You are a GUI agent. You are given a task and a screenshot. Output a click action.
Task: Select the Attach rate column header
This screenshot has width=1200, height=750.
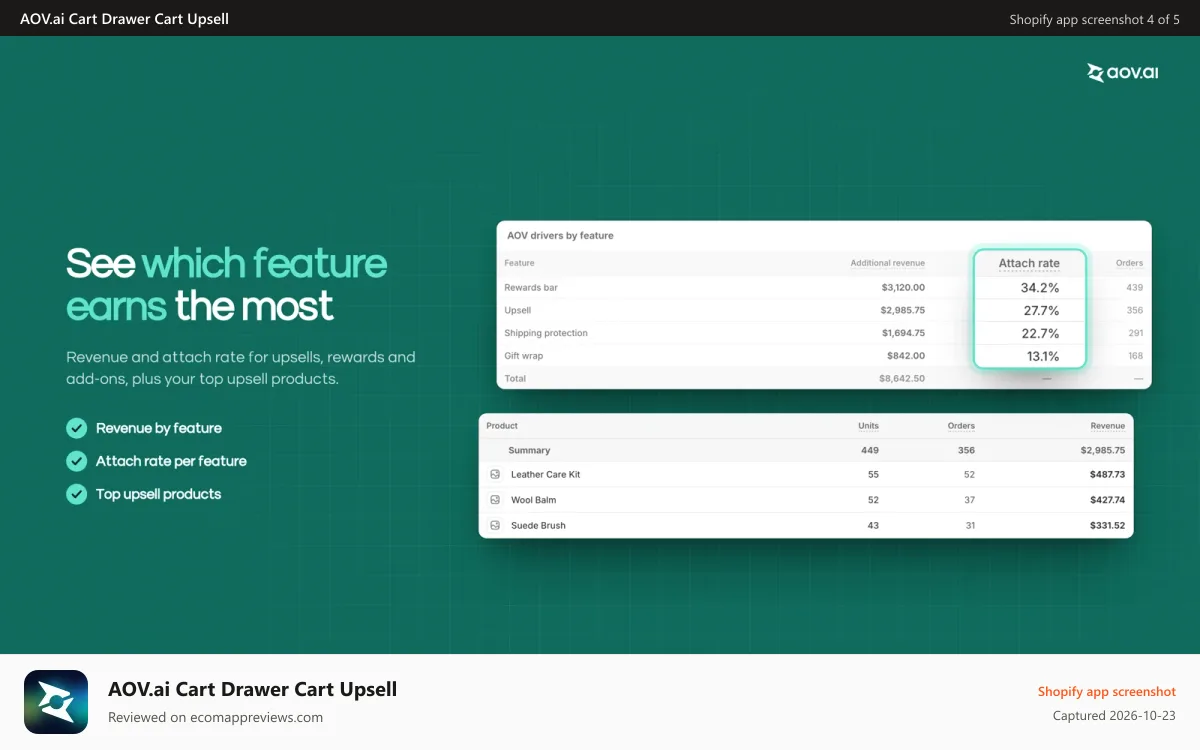coord(1029,263)
